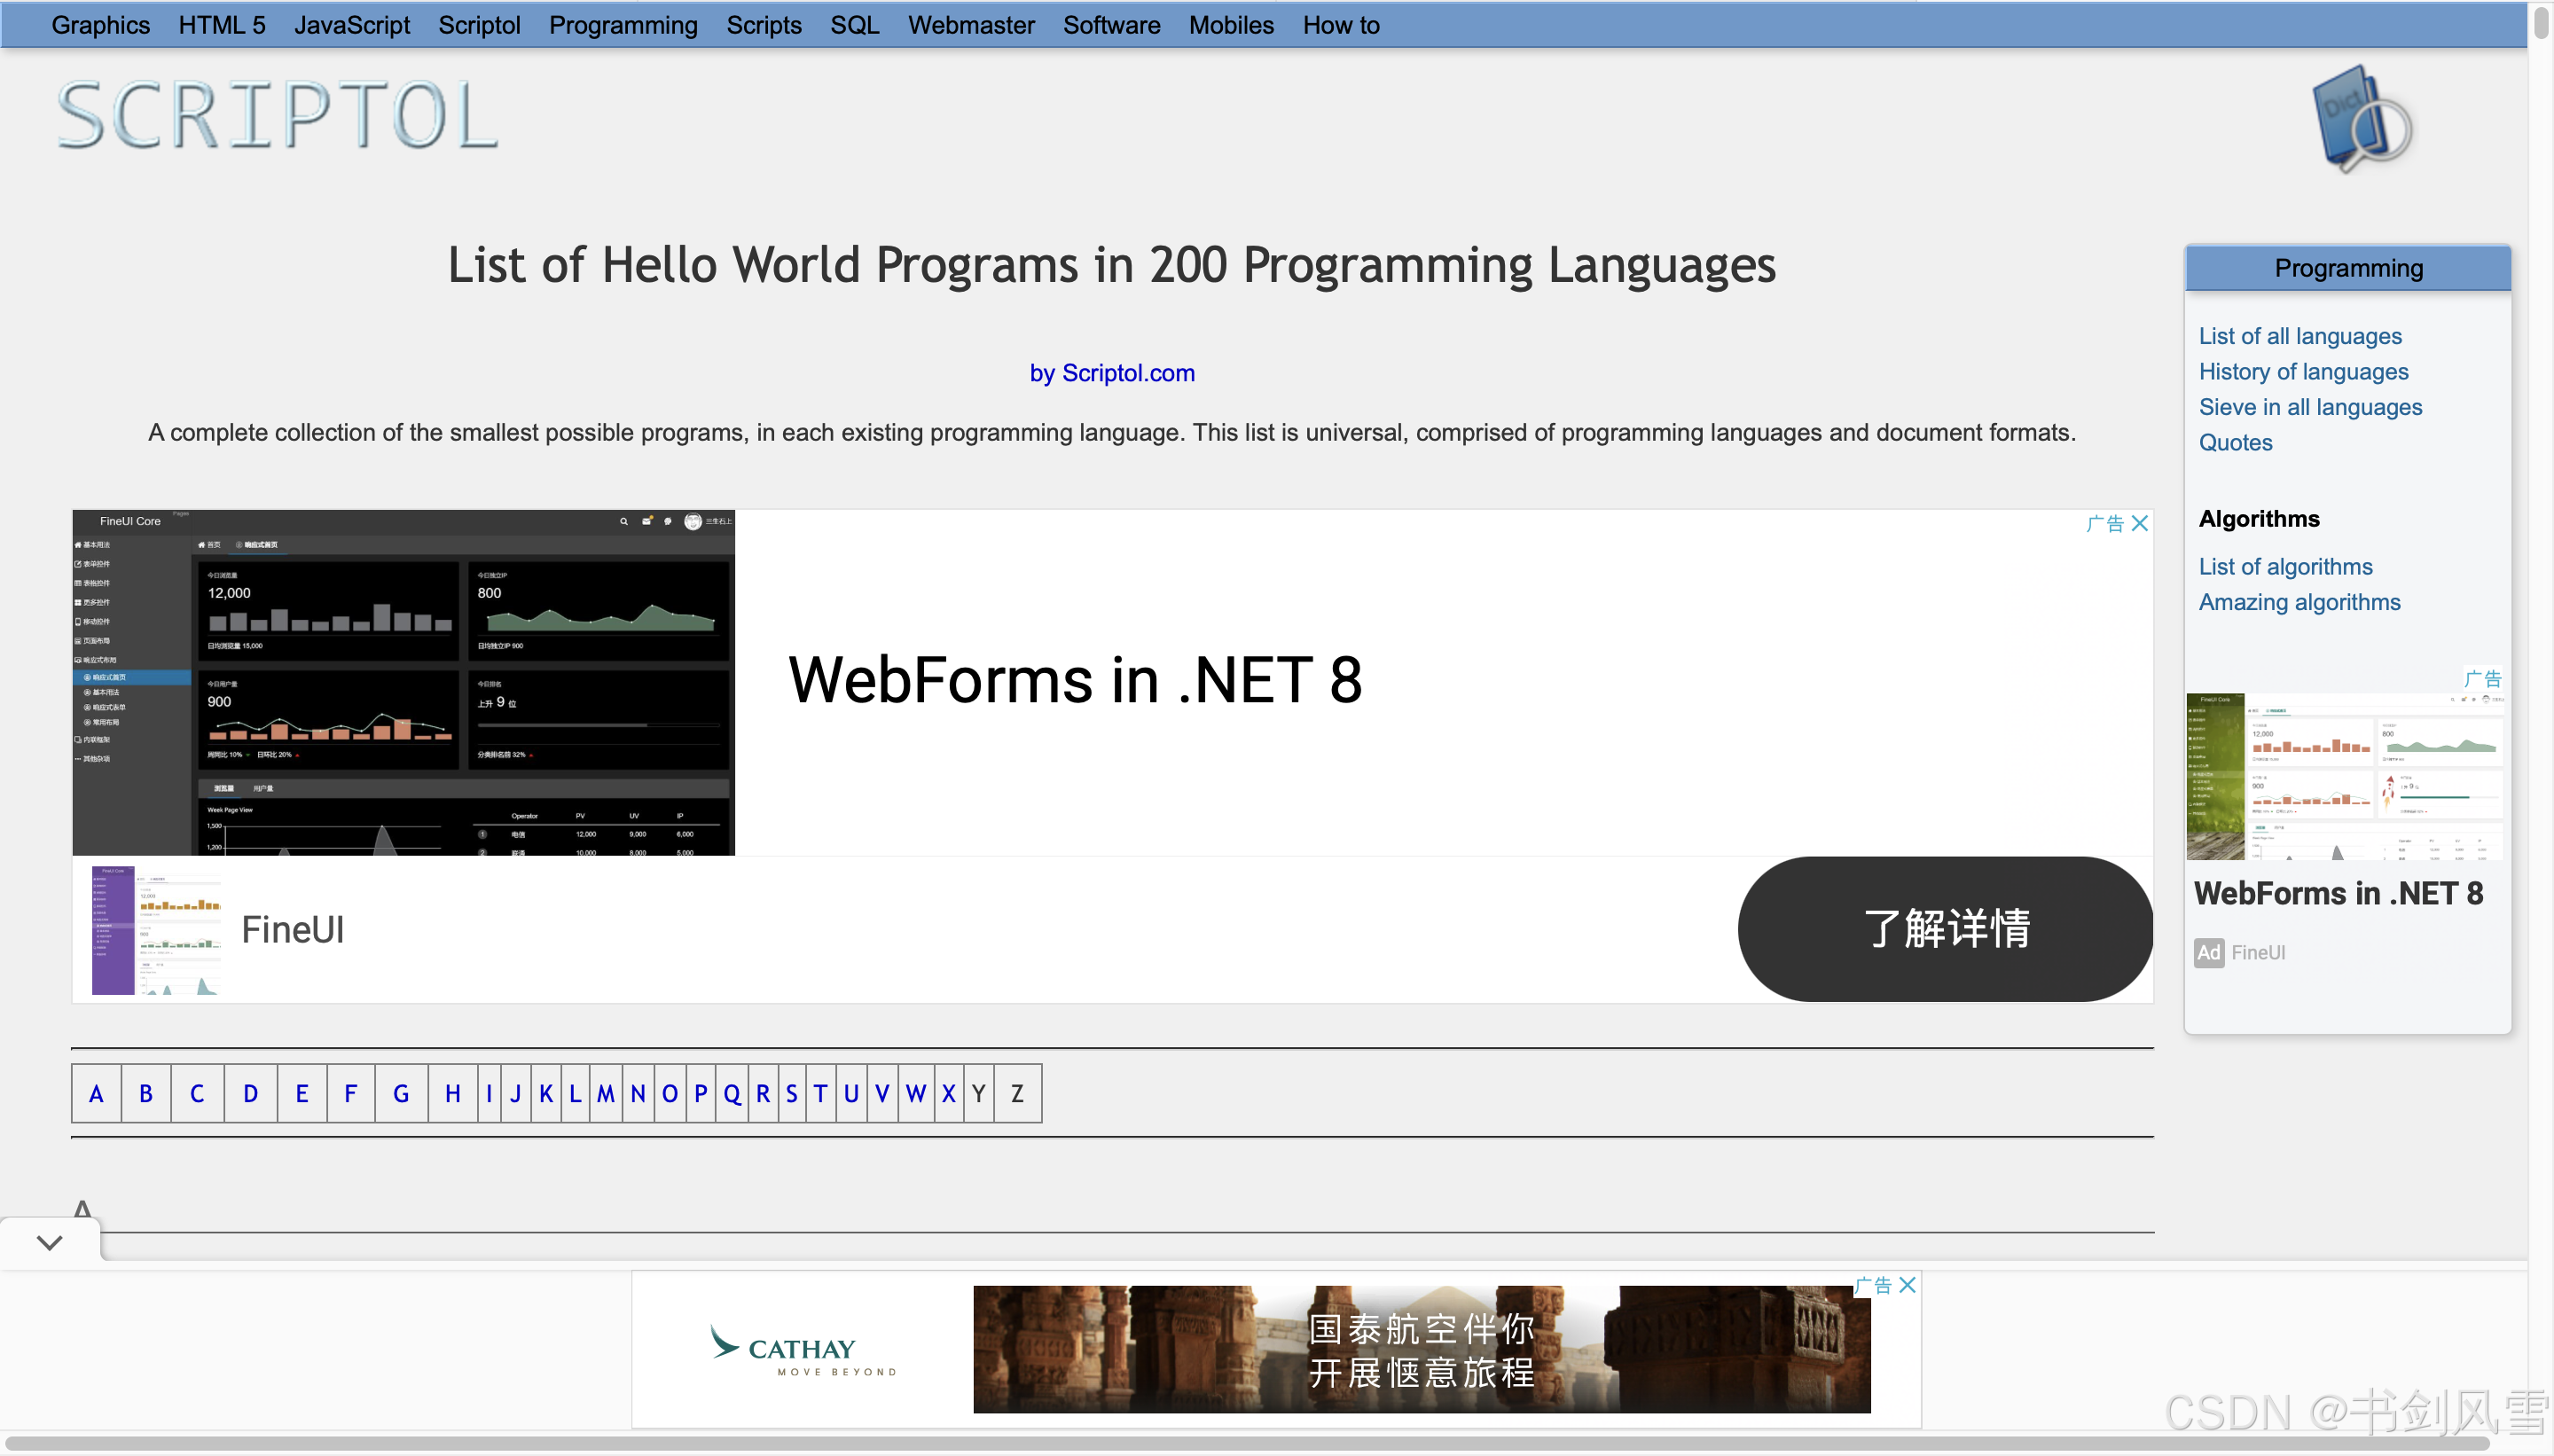The width and height of the screenshot is (2554, 1456).
Task: Click the Cathay Move Beyond logo
Action: (802, 1349)
